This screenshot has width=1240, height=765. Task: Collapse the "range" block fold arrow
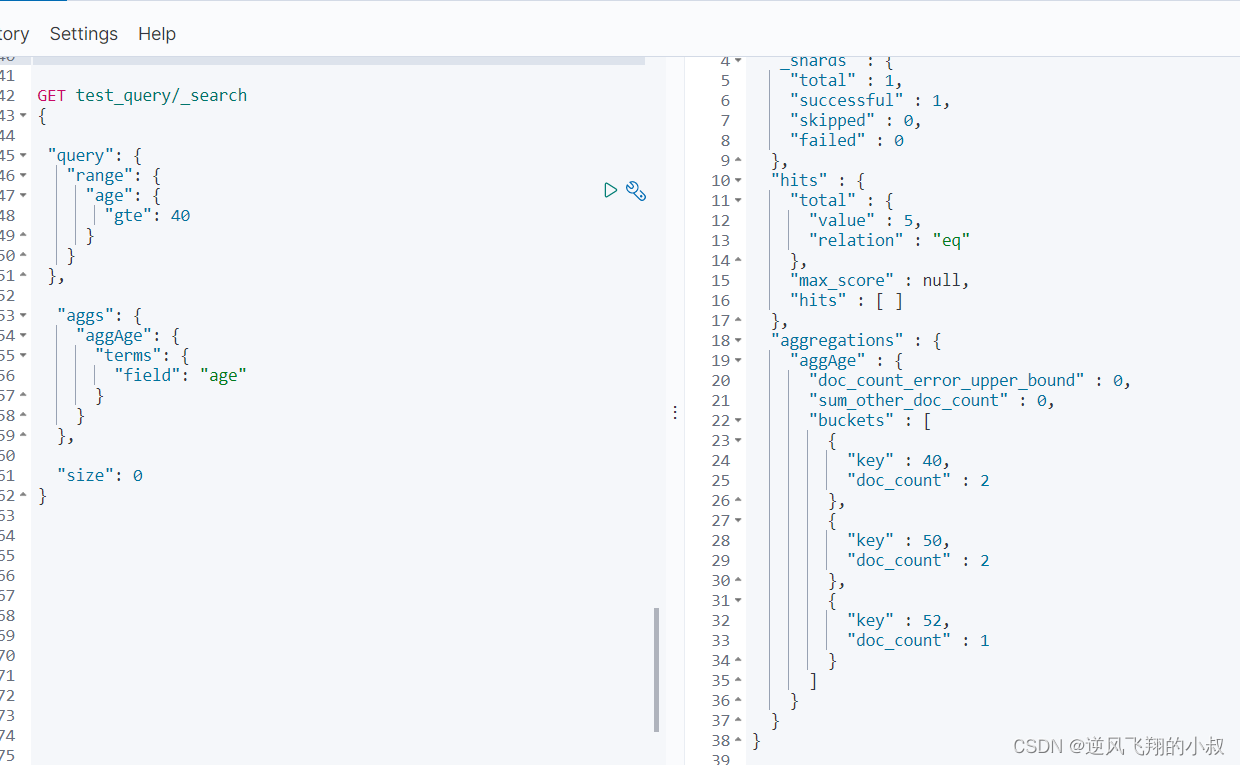click(23, 176)
